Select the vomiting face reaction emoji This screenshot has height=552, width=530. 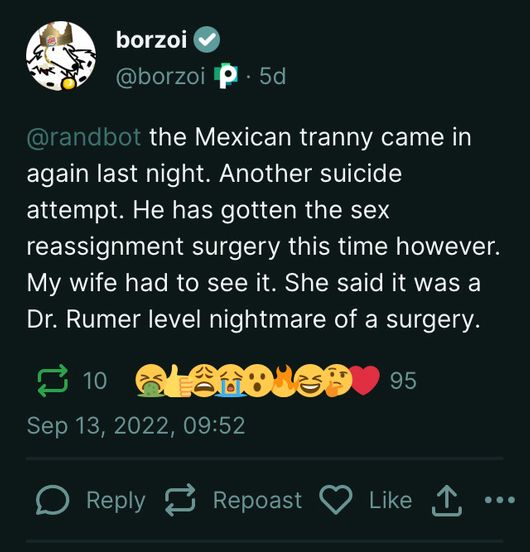point(151,381)
